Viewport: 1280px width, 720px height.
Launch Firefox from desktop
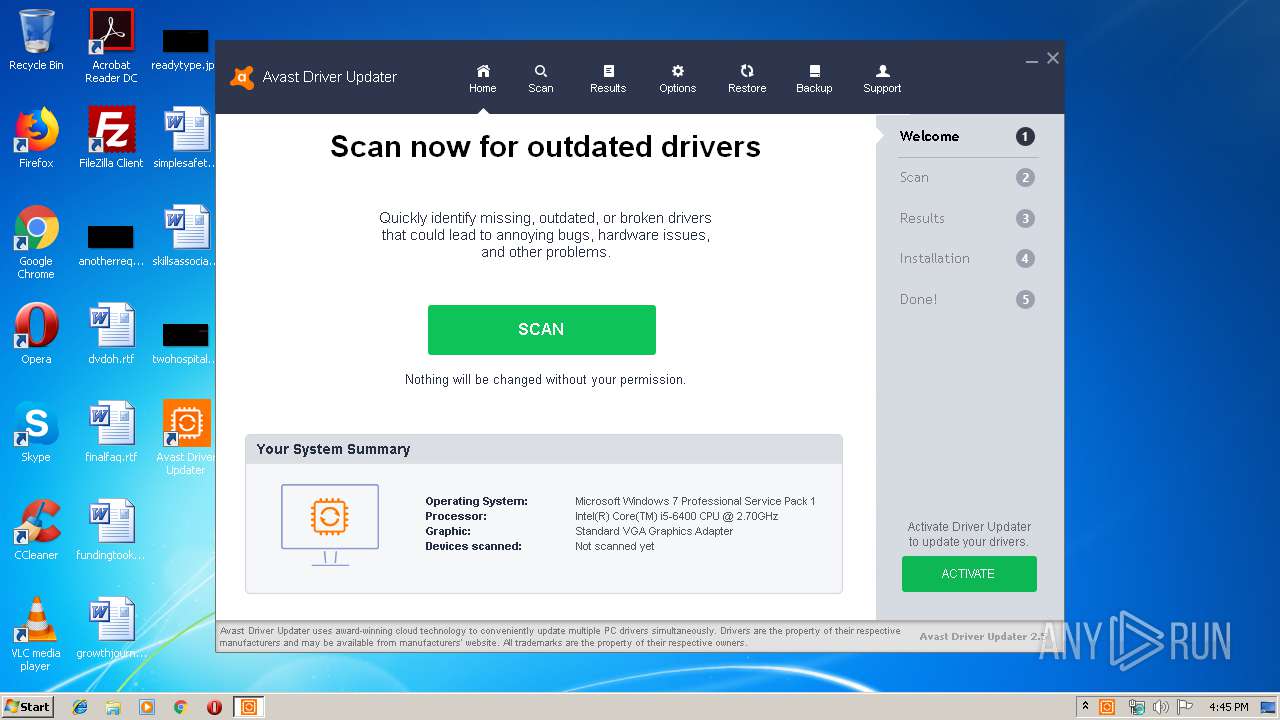click(x=36, y=138)
